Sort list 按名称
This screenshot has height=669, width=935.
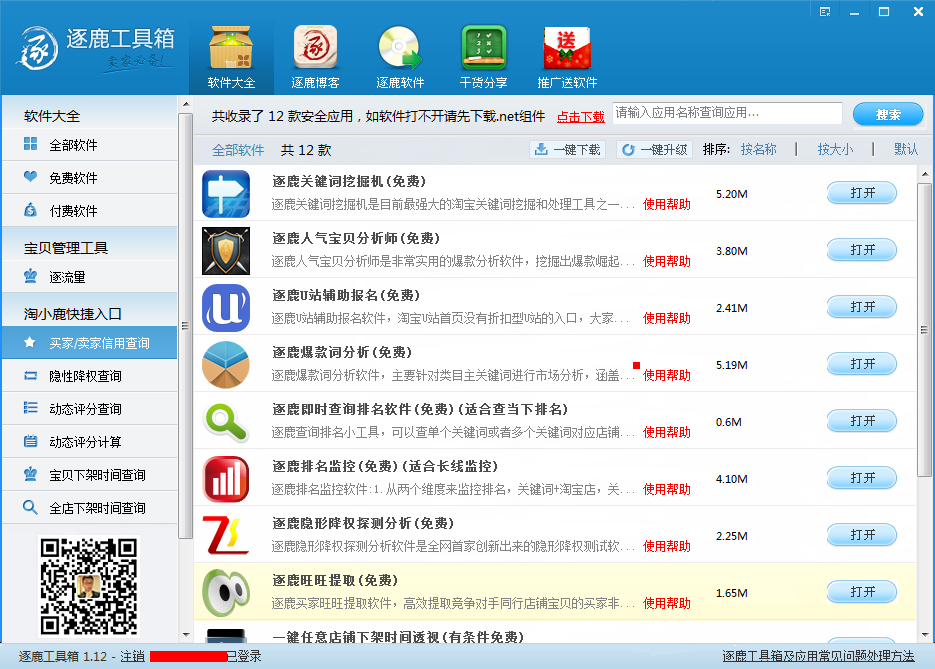758,149
